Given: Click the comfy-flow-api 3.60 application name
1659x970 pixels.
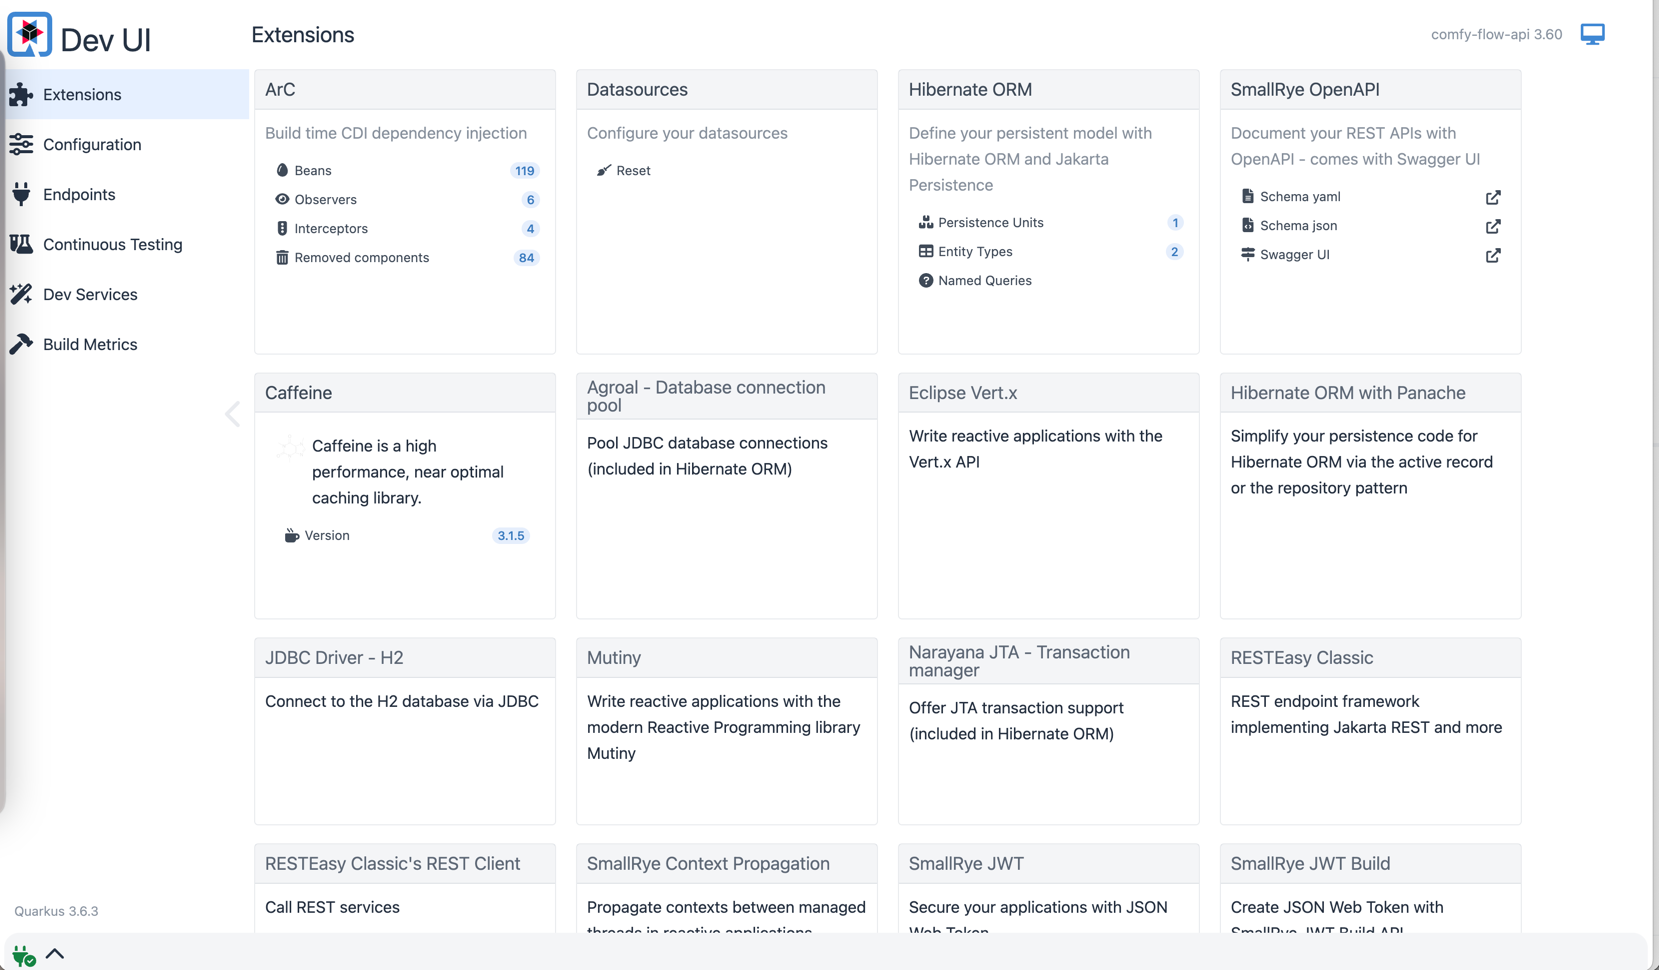Looking at the screenshot, I should (x=1496, y=35).
